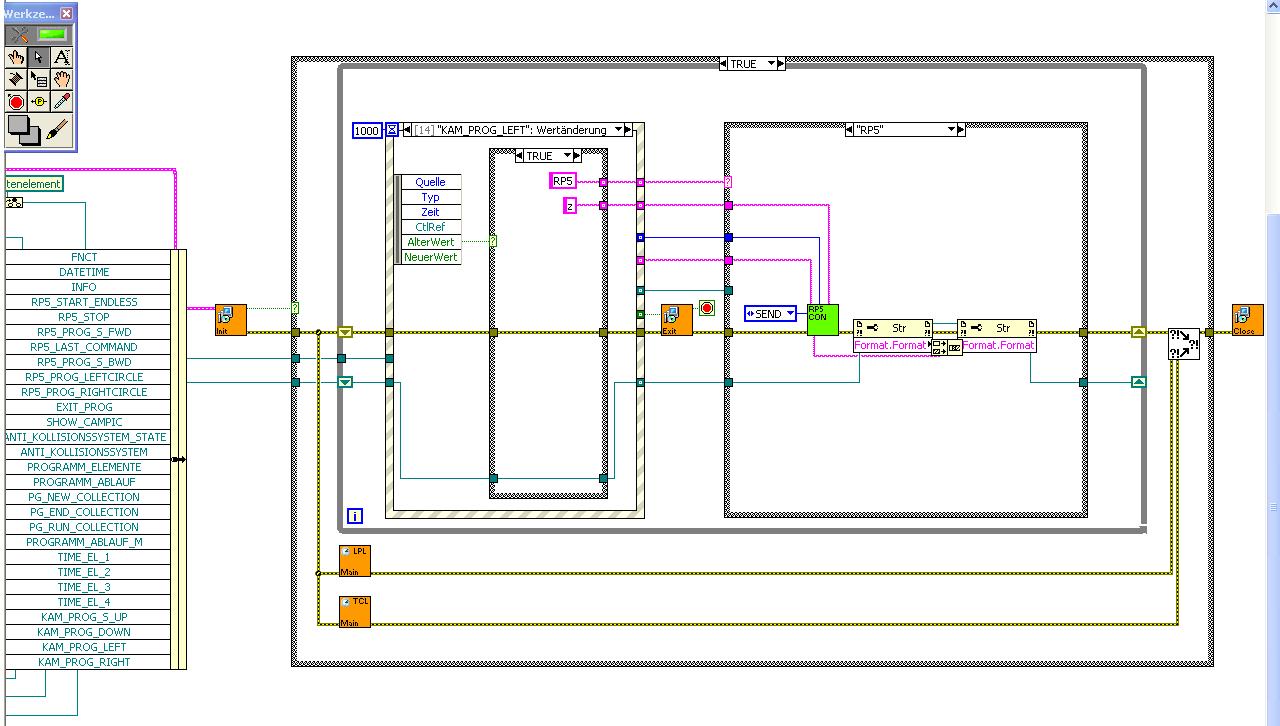This screenshot has height=726, width=1280.
Task: Go to previous event case before KAM_PROG_LEFT
Action: tap(406, 130)
